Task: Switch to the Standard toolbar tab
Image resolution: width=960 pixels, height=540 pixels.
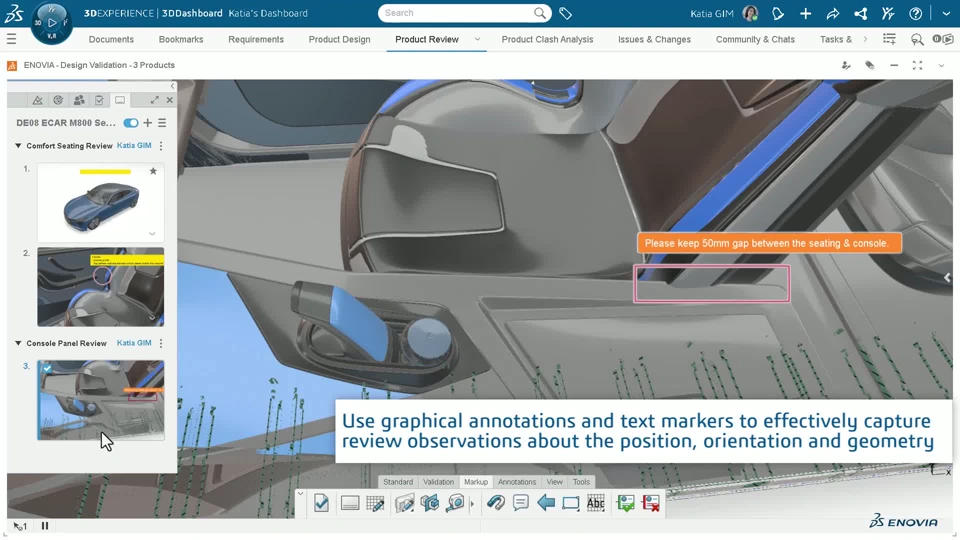Action: point(398,482)
